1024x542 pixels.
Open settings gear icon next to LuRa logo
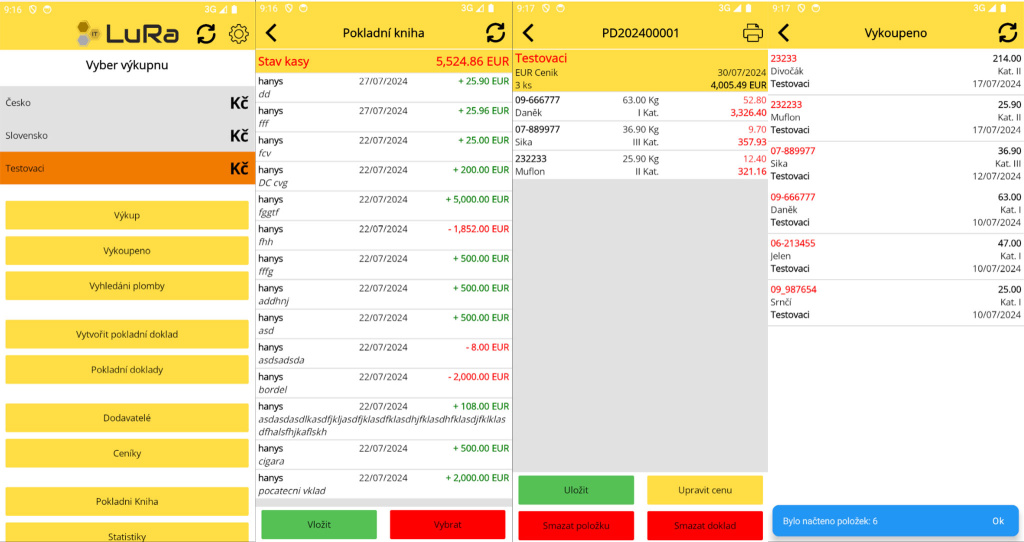[x=238, y=34]
